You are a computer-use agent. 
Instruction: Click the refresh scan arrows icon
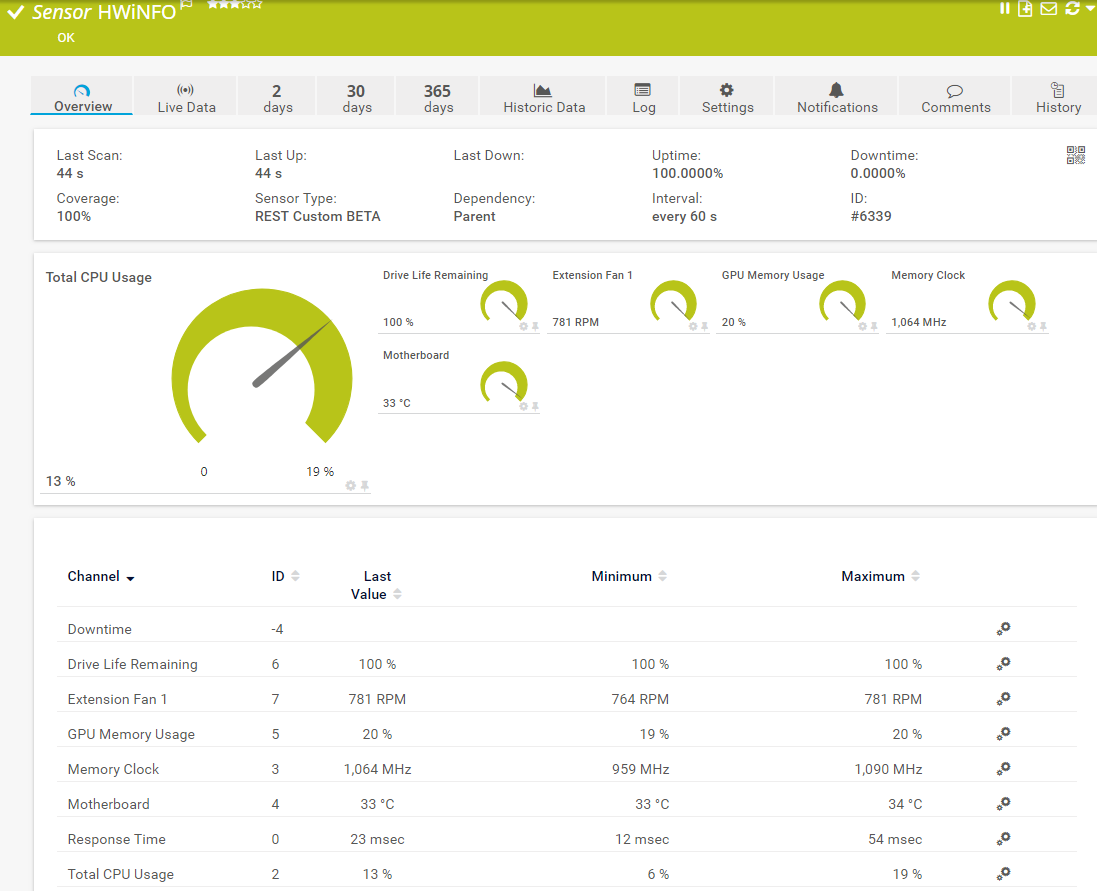coord(1072,9)
